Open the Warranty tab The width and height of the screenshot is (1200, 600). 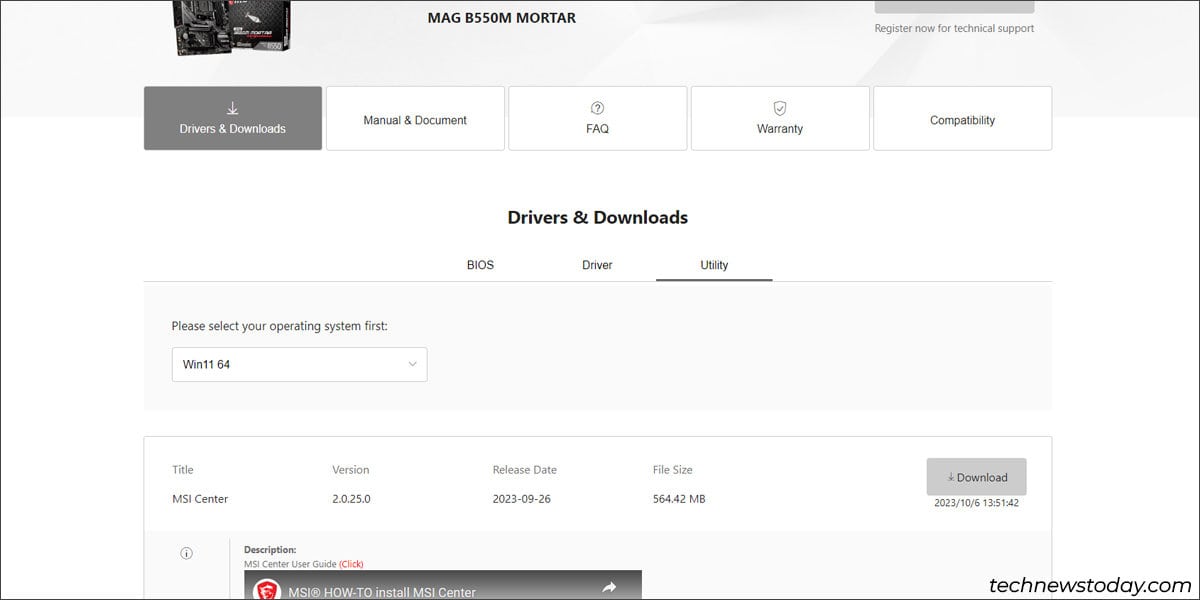(780, 118)
